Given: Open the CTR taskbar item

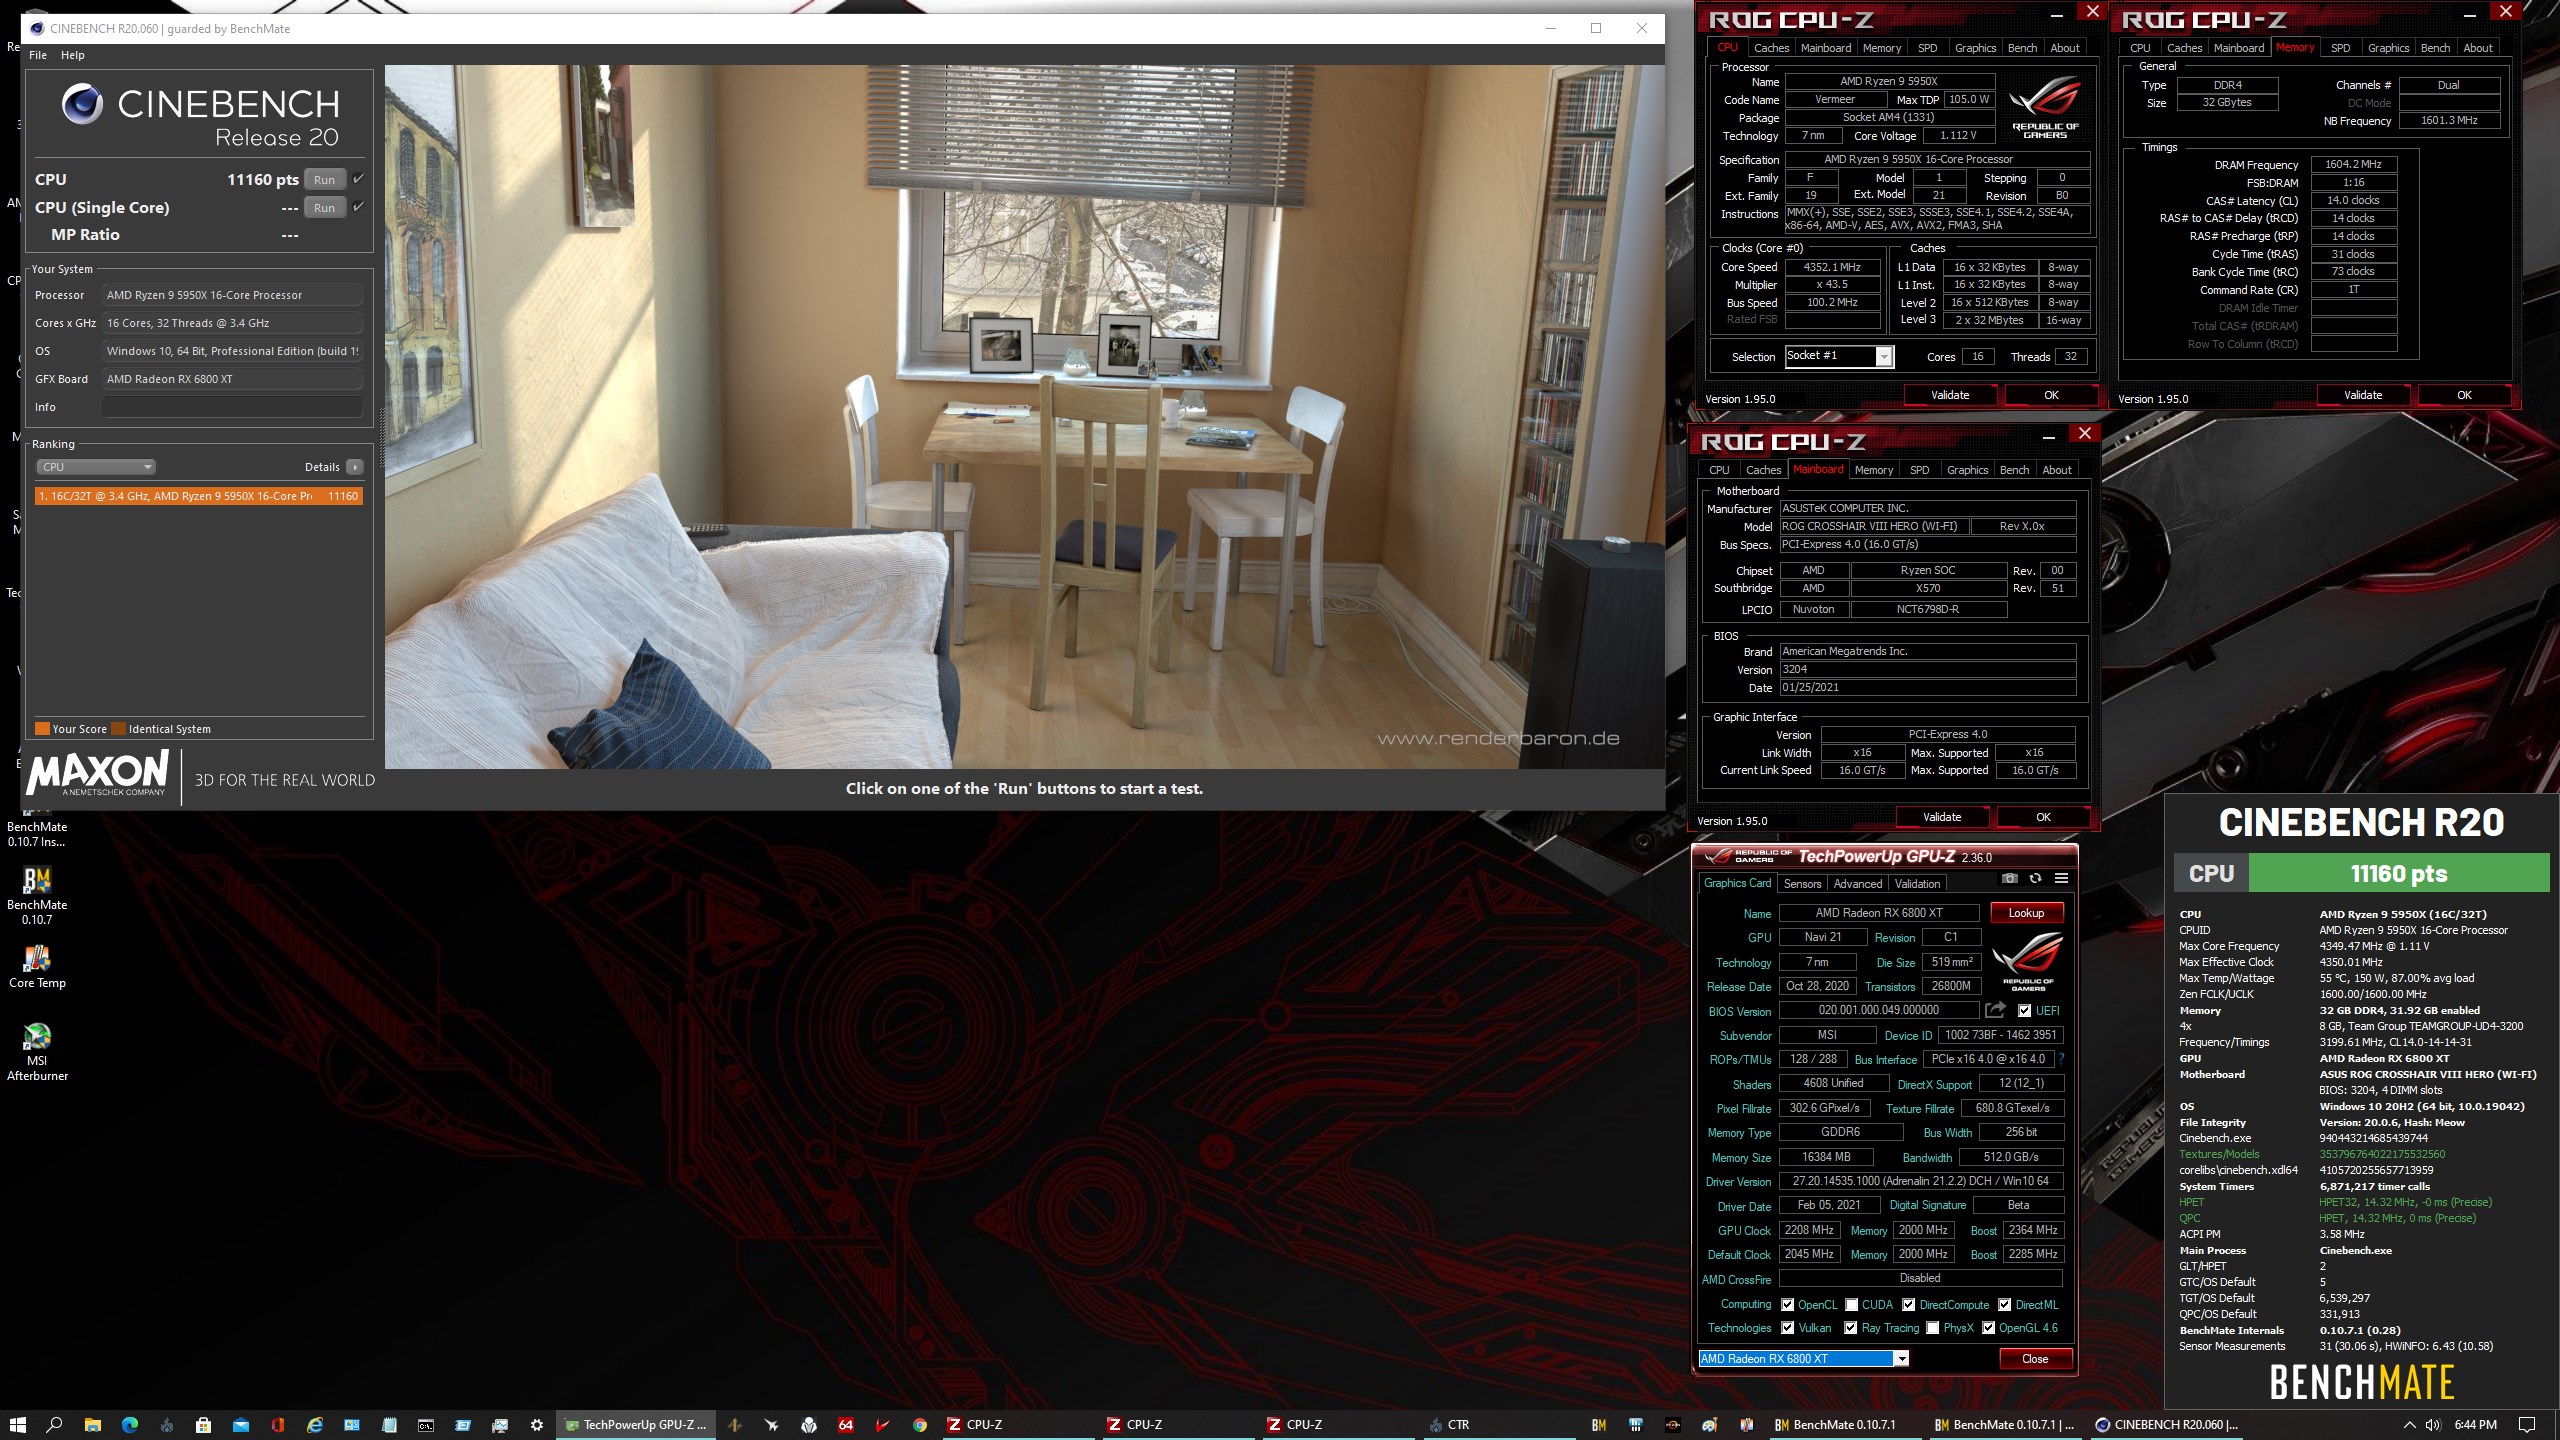Looking at the screenshot, I should [1500, 1424].
